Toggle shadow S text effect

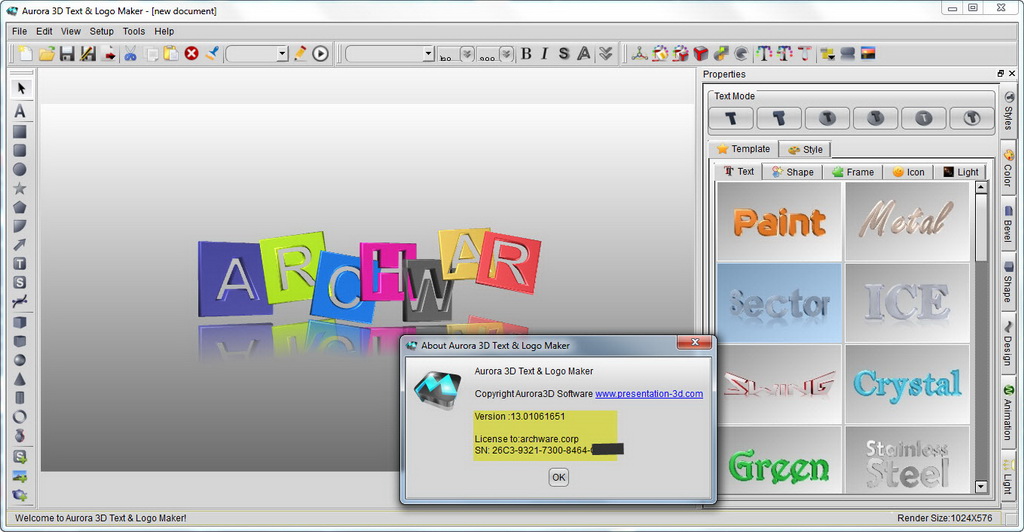pyautogui.click(x=564, y=54)
